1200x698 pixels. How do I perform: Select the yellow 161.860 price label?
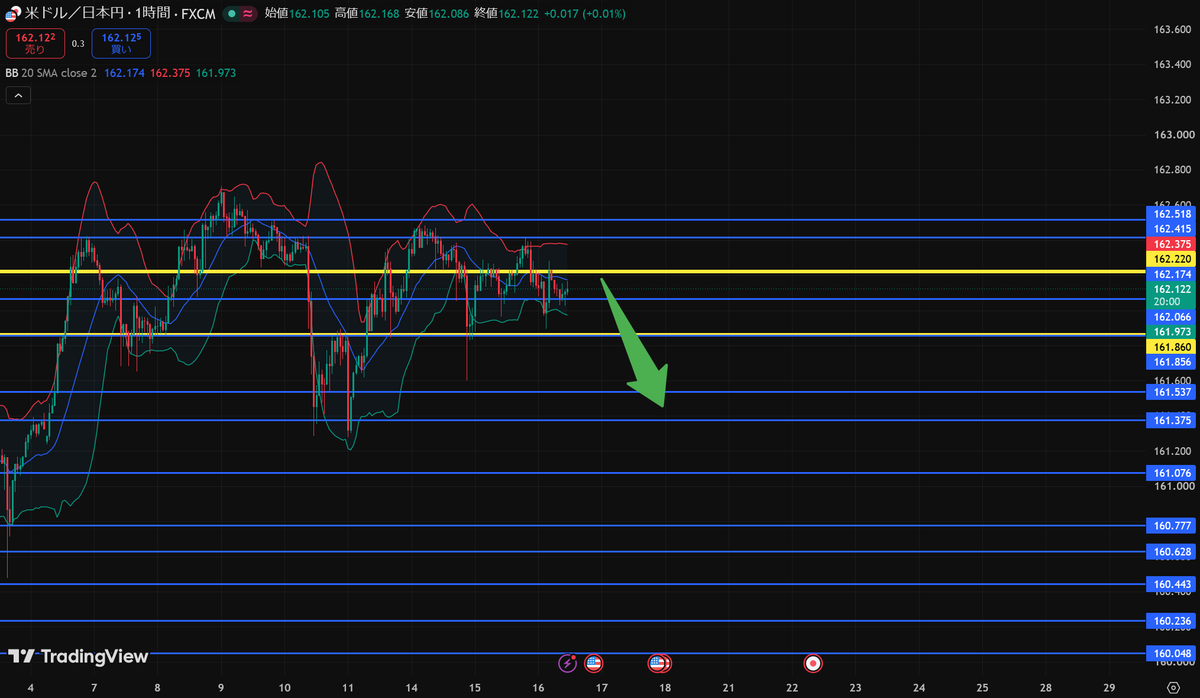[x=1172, y=346]
